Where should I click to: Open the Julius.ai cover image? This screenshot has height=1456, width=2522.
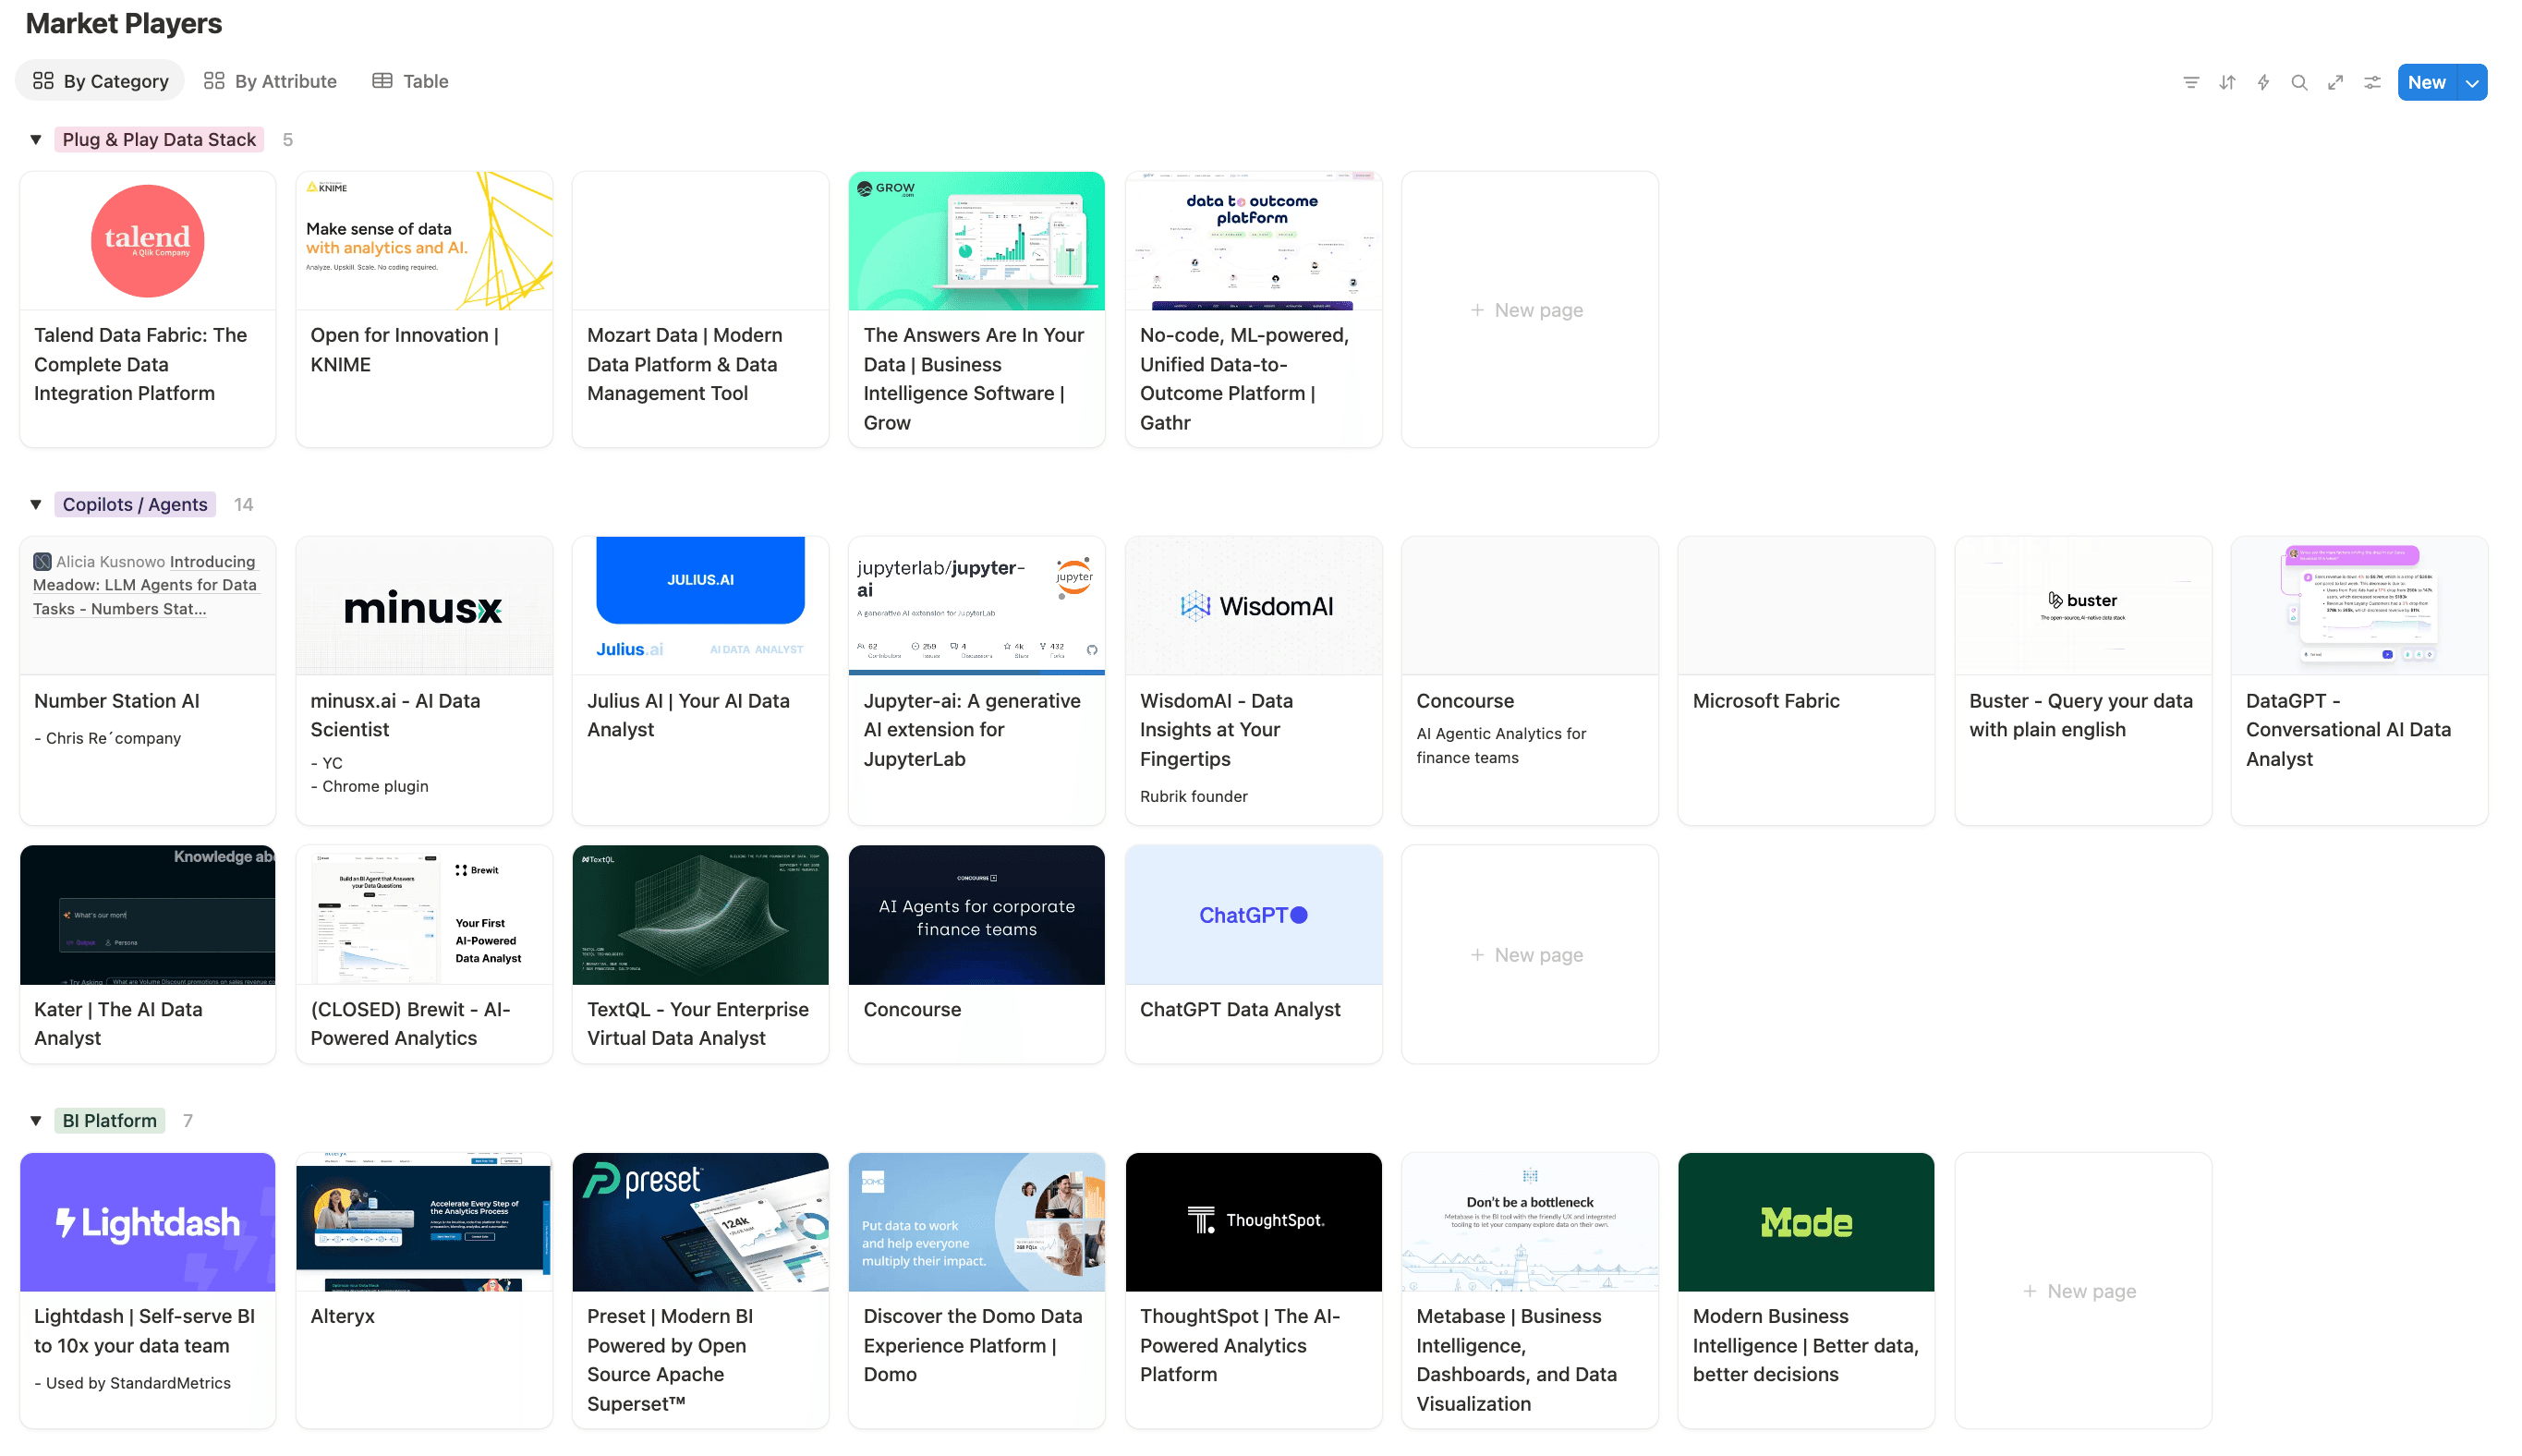(700, 606)
